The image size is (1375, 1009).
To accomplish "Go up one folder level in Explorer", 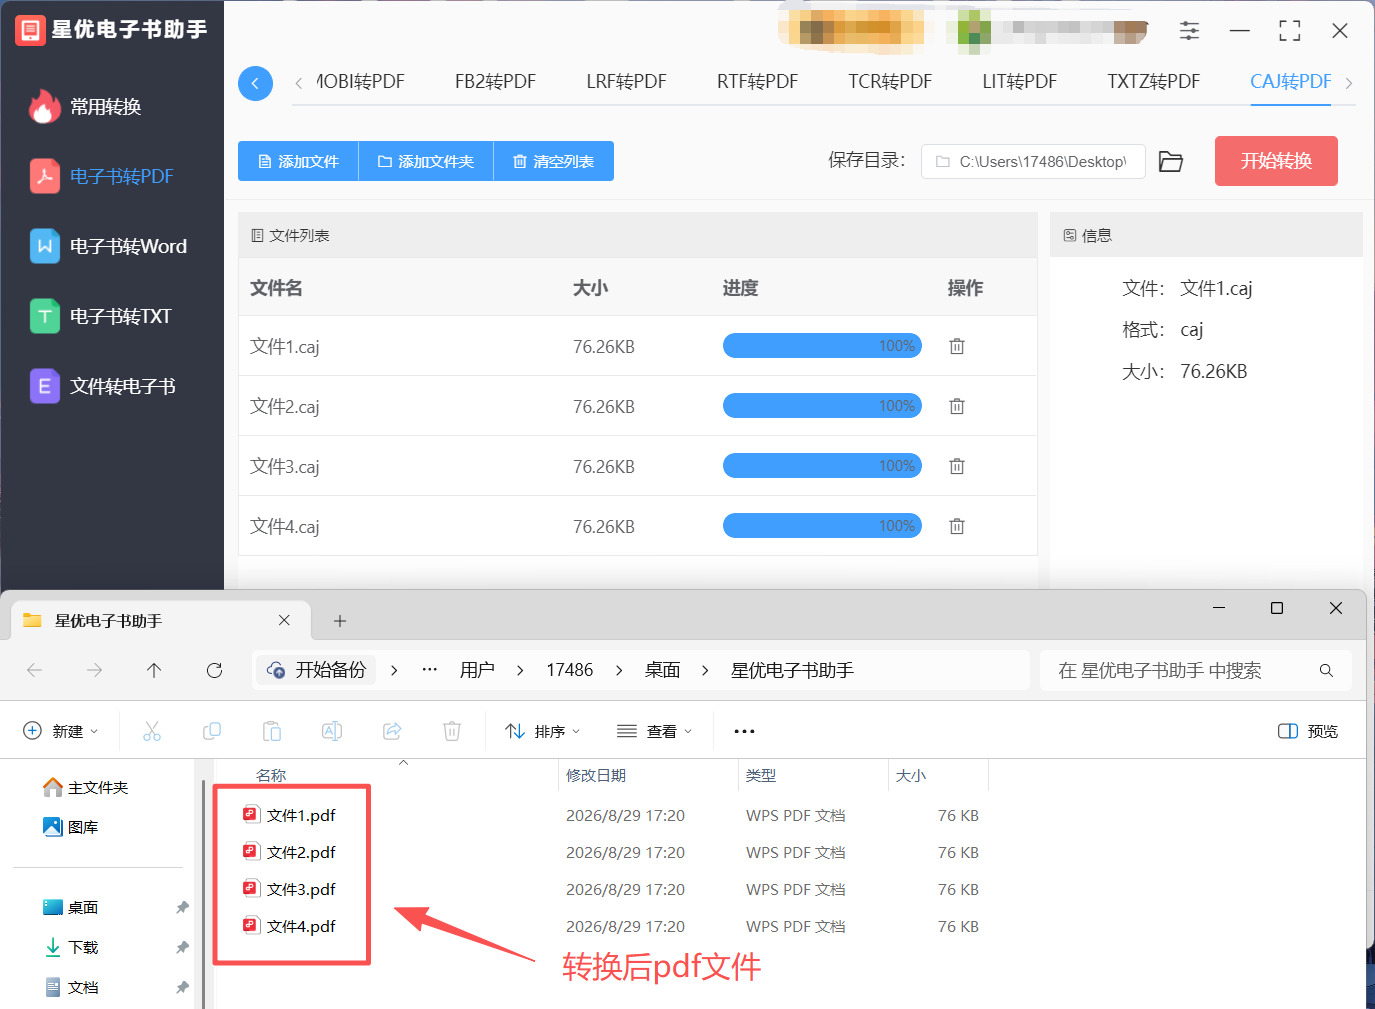I will (154, 670).
